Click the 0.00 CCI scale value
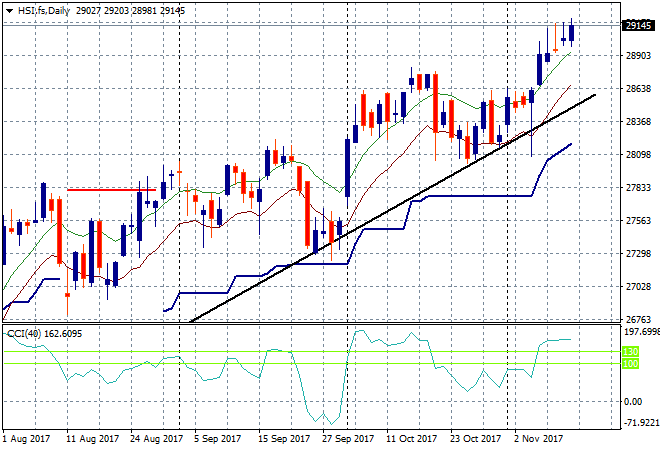 click(633, 401)
